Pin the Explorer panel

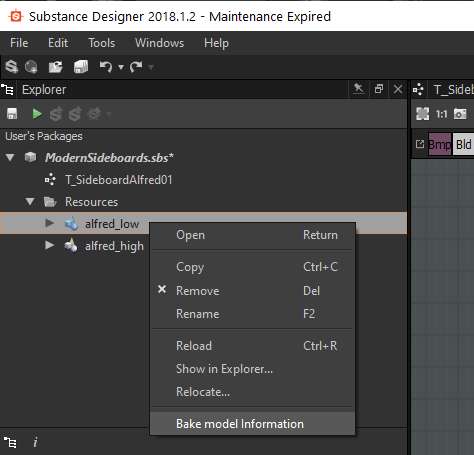[x=359, y=89]
